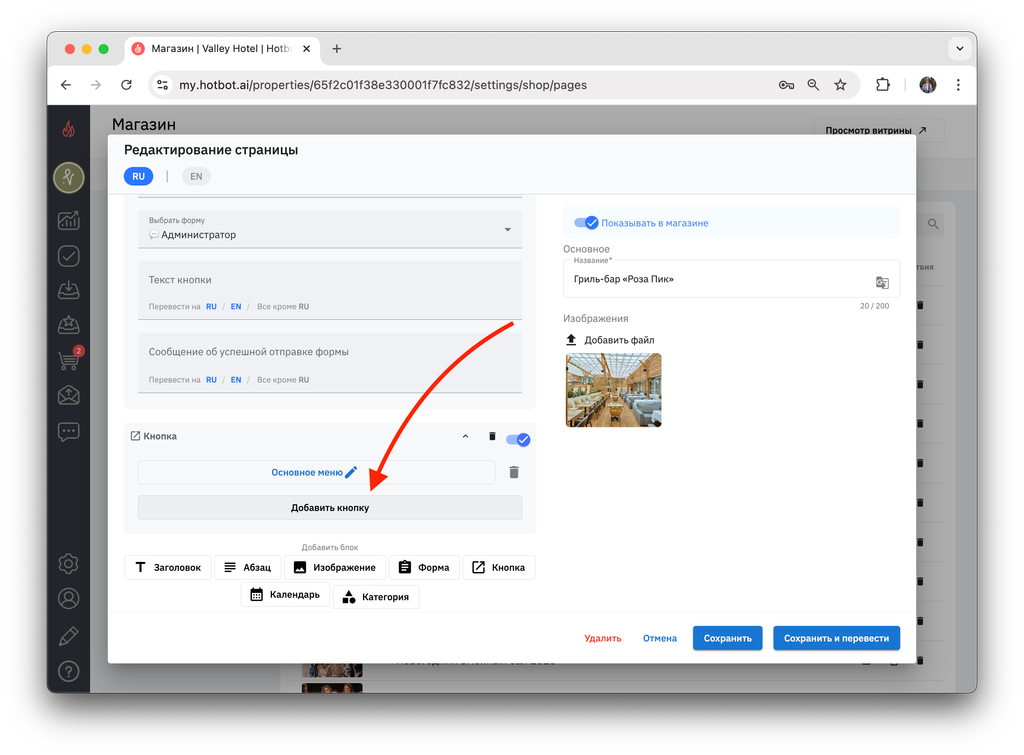
Task: Open the Выбрать форму Администратор dropdown
Action: [330, 229]
